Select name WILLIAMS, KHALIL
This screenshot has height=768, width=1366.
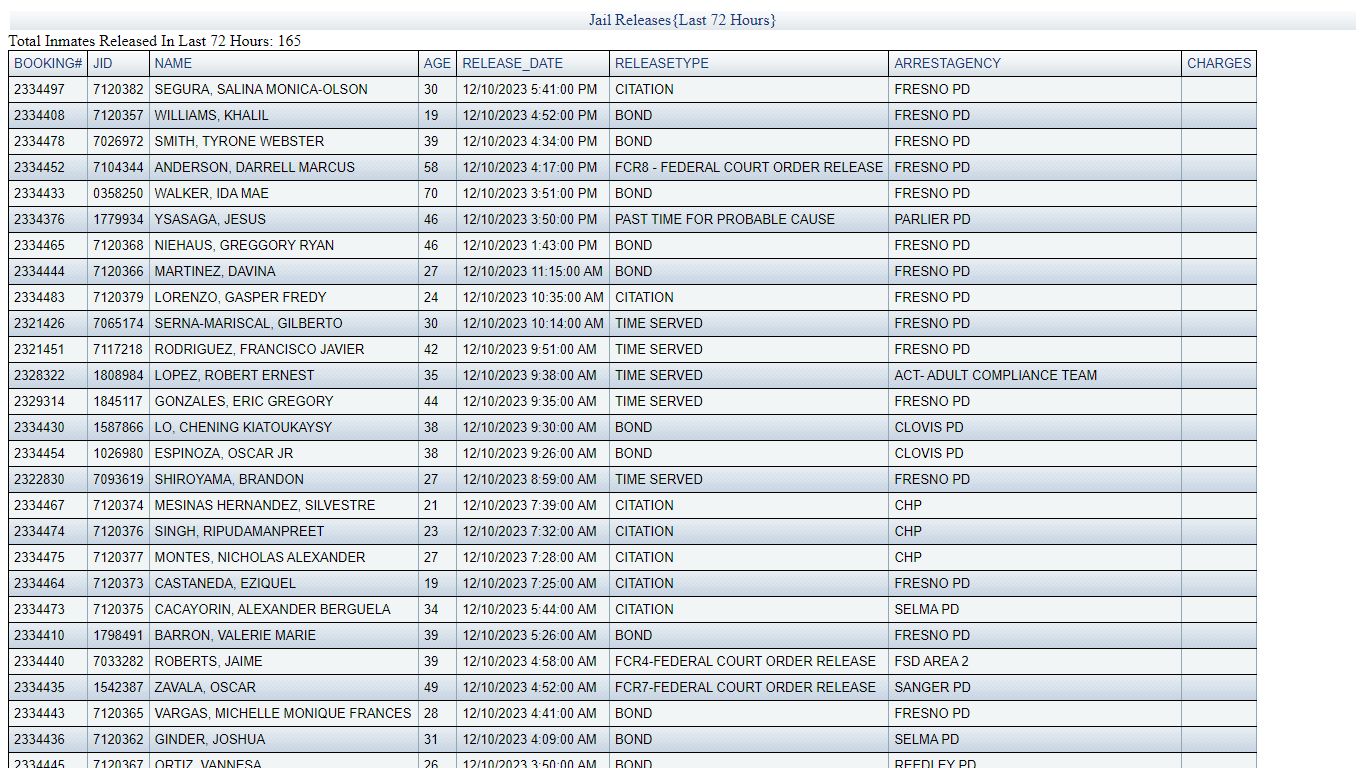click(211, 115)
